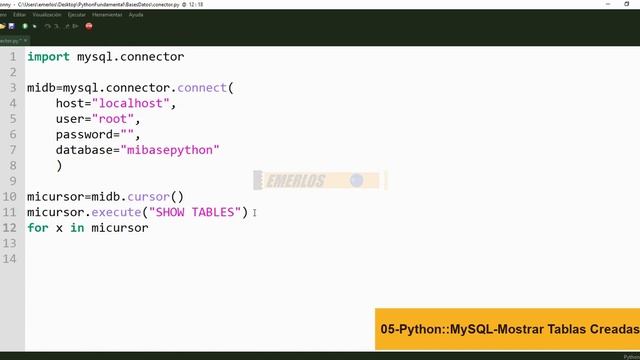640x360 pixels.
Task: Click the "cursor" method on line 10
Action: (x=148, y=197)
